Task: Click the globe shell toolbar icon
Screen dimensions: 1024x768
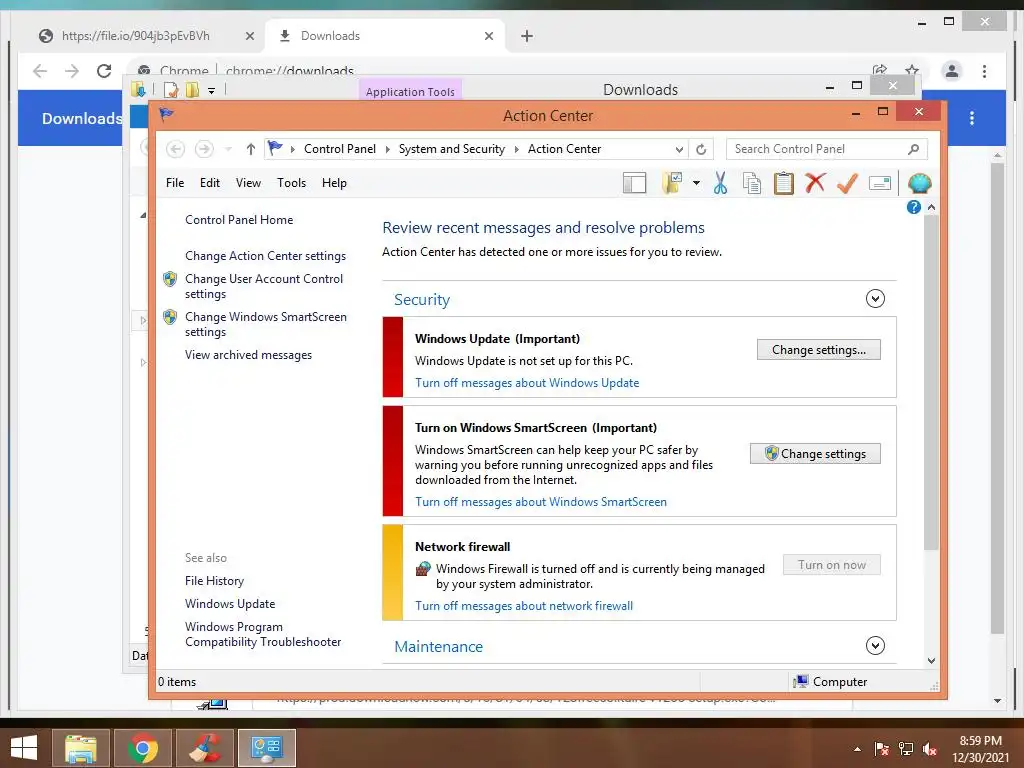Action: point(919,184)
